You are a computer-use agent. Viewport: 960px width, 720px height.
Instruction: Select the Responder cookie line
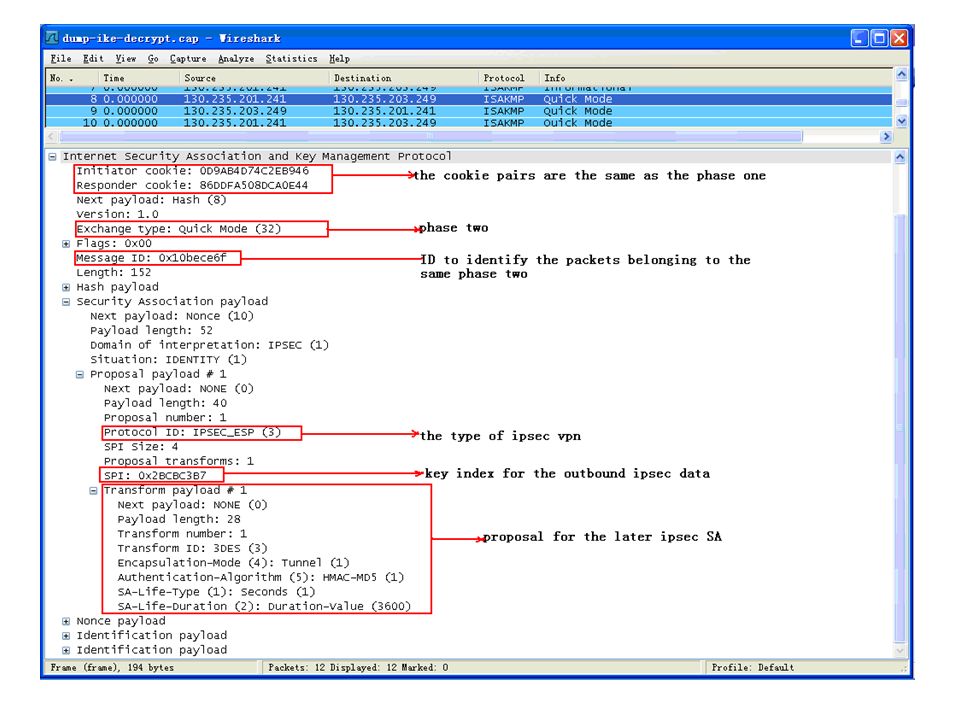click(x=192, y=186)
